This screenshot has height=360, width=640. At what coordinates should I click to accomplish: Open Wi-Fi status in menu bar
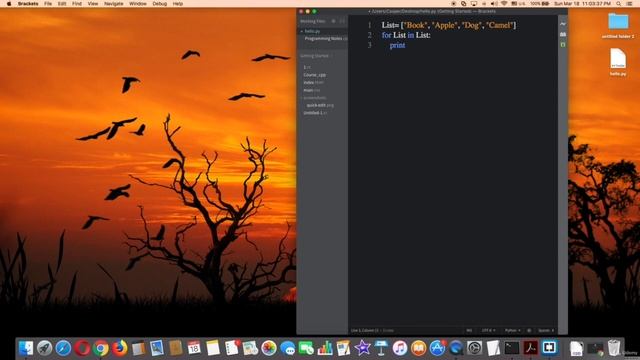tap(504, 4)
